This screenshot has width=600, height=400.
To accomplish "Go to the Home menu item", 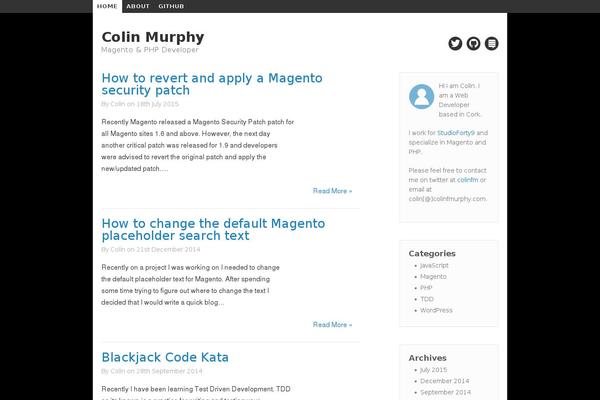I will (x=107, y=6).
